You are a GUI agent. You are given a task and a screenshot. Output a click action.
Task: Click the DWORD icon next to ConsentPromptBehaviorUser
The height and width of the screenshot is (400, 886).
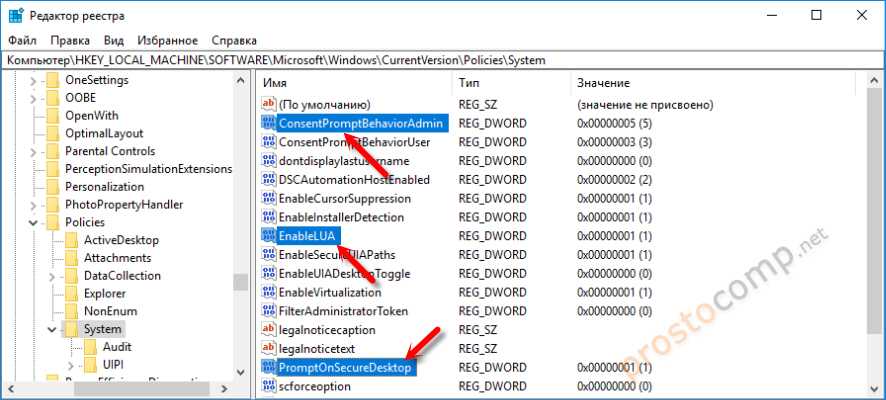tap(268, 142)
